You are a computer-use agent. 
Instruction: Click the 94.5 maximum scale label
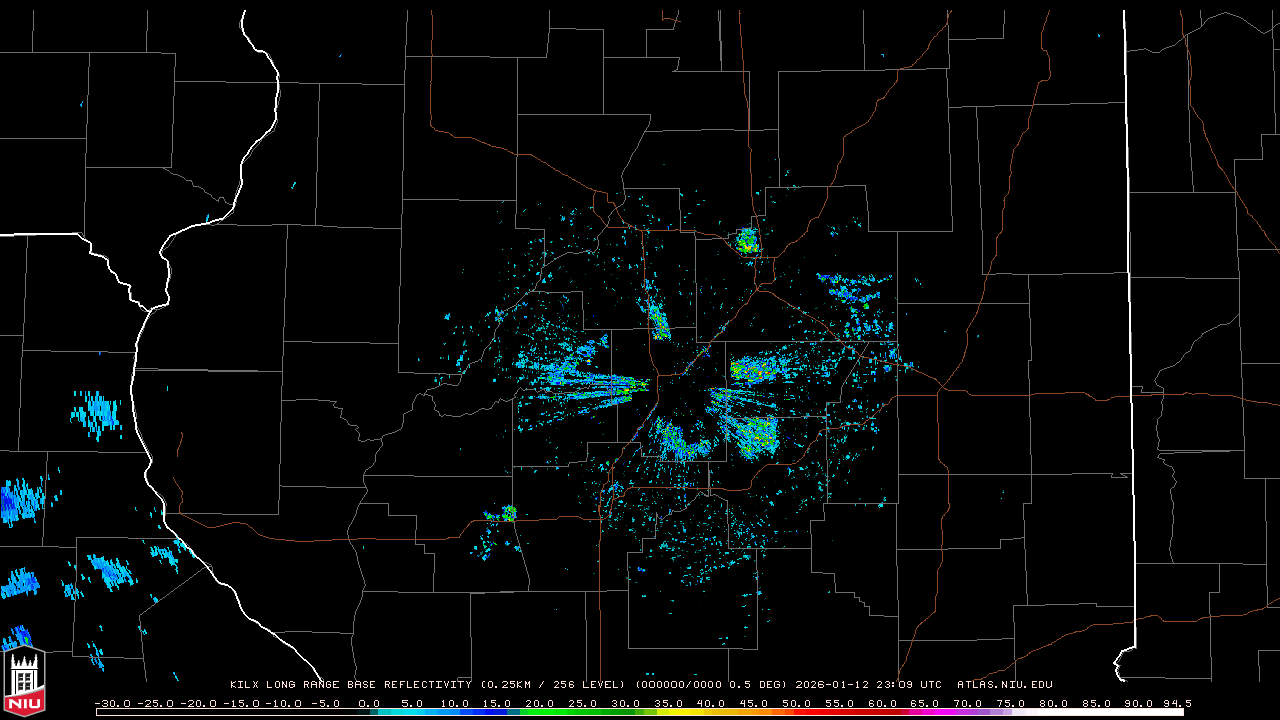pyautogui.click(x=1177, y=703)
